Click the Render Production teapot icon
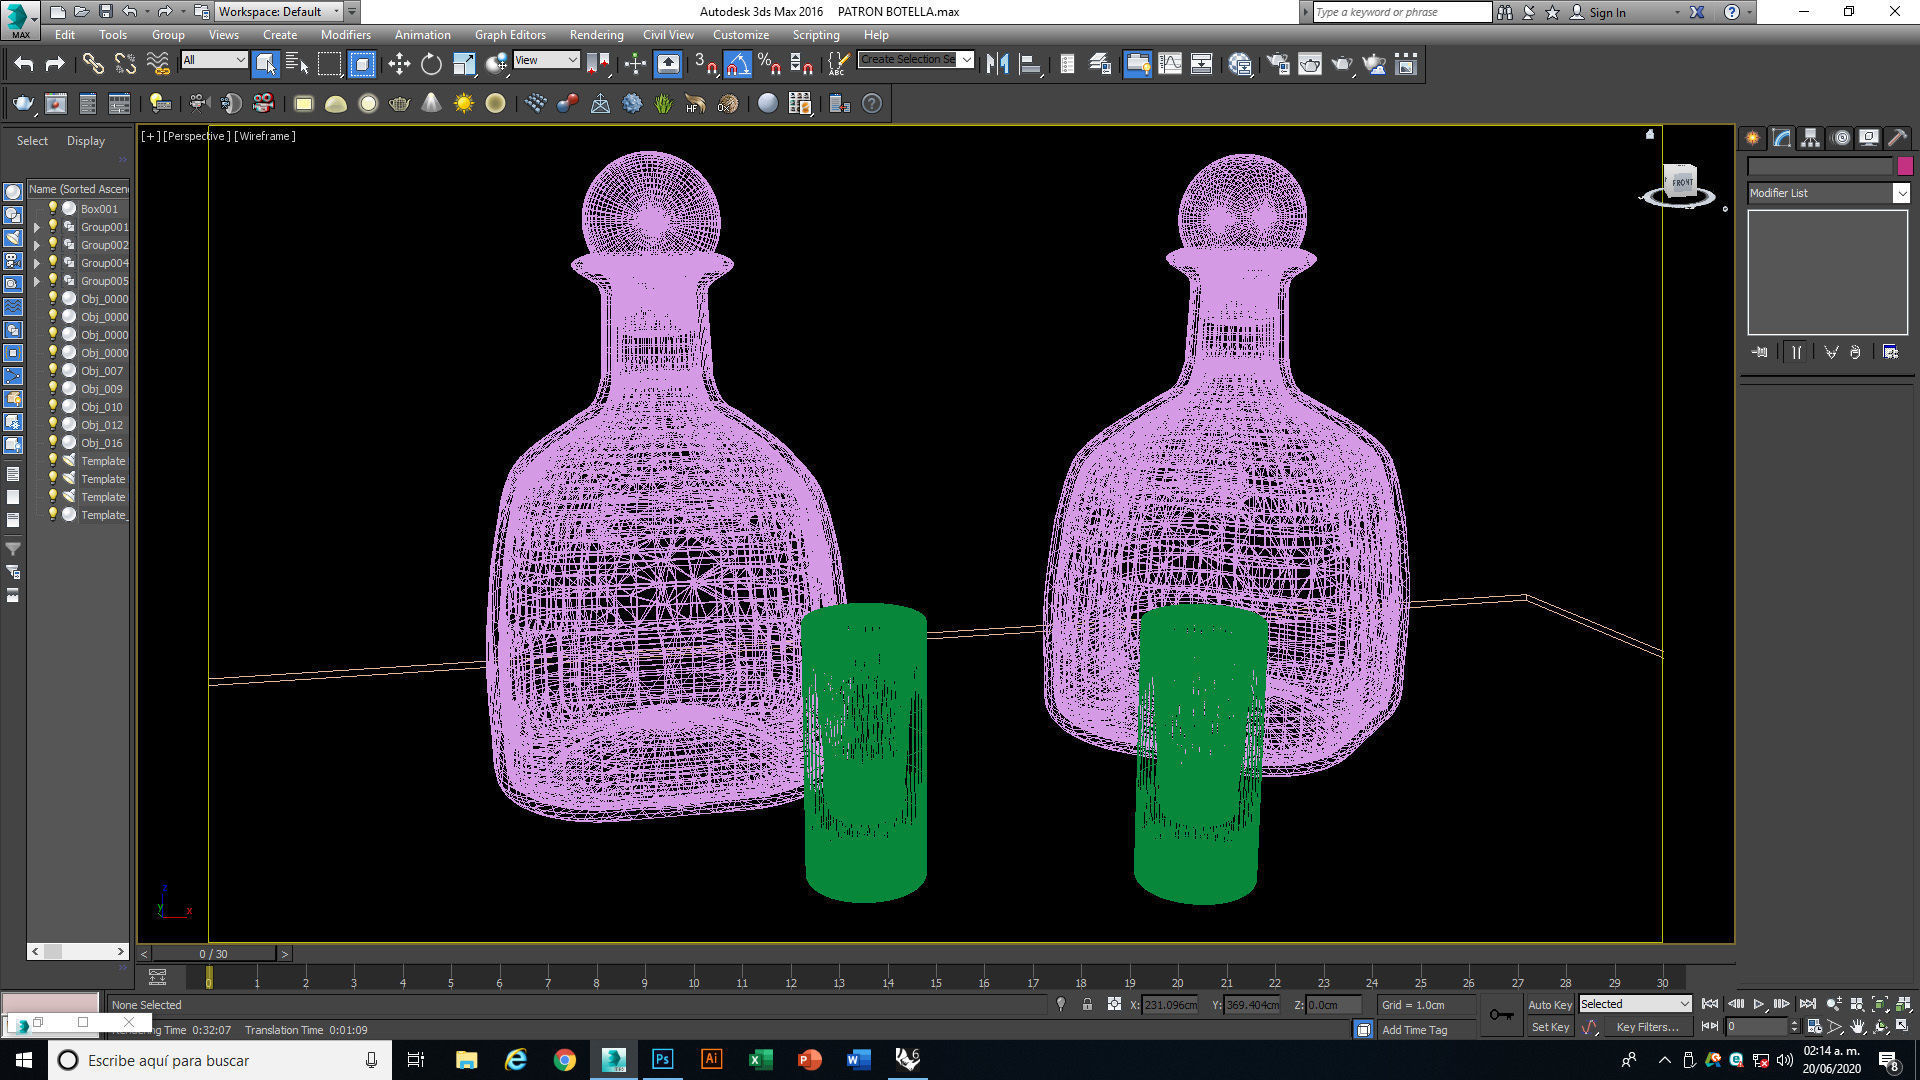Screen dimensions: 1920x1080 (1342, 64)
